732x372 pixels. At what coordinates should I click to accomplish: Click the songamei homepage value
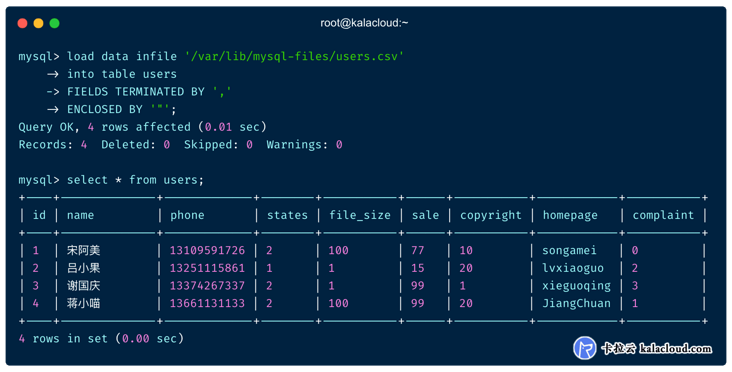[569, 251]
